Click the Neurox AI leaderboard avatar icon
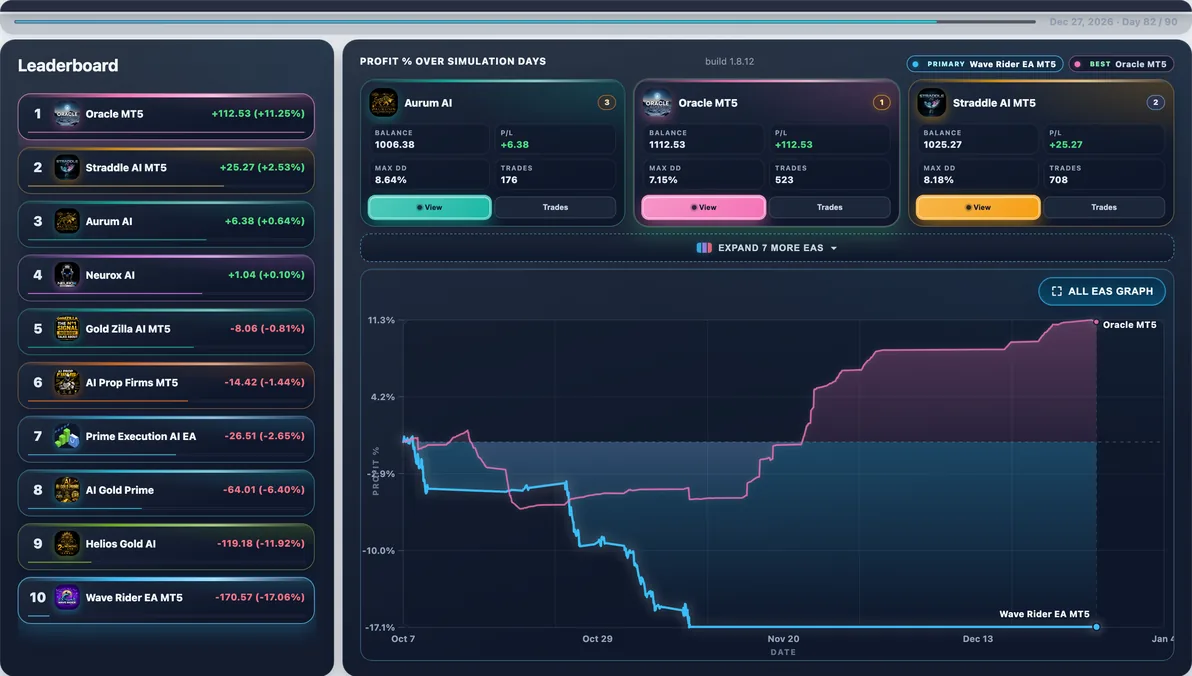This screenshot has height=676, width=1192. coord(67,275)
